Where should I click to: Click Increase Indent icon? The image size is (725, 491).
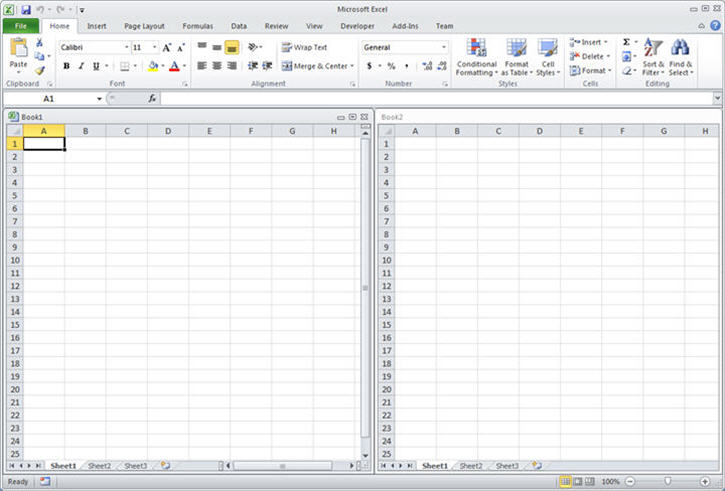267,66
